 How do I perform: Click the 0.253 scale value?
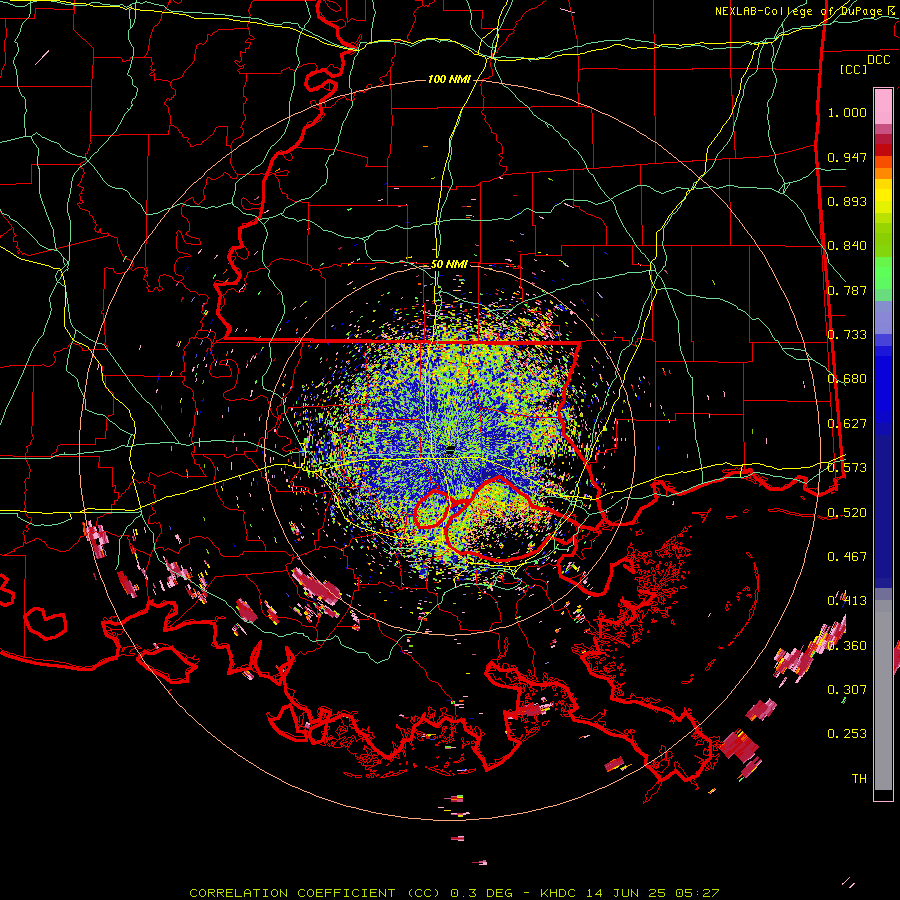pyautogui.click(x=847, y=734)
